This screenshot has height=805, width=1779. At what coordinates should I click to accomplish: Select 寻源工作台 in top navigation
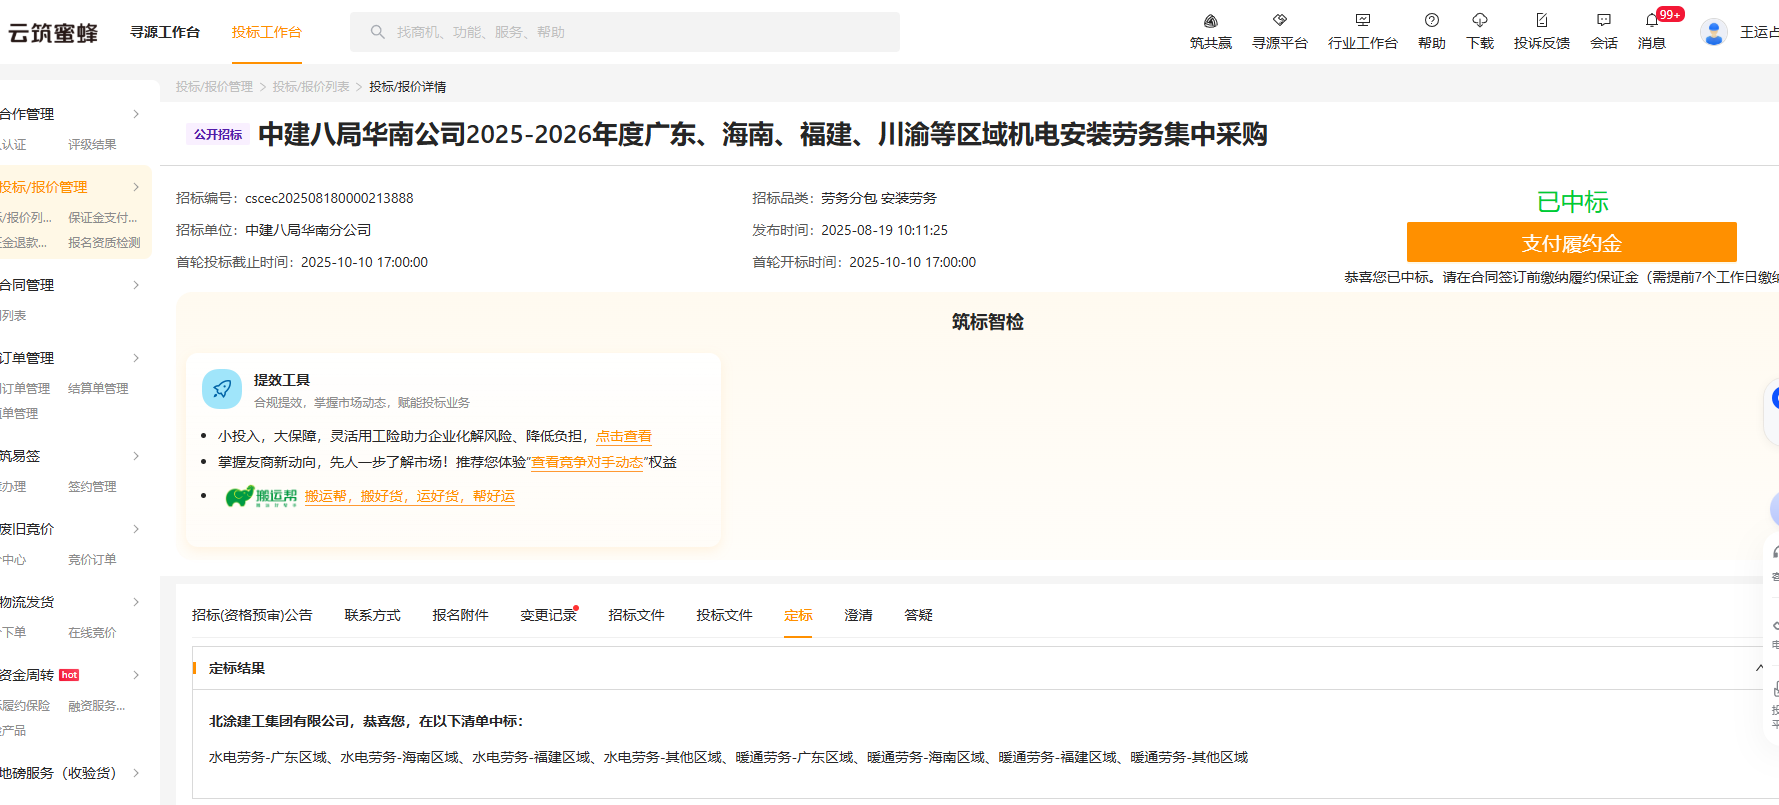click(x=165, y=32)
